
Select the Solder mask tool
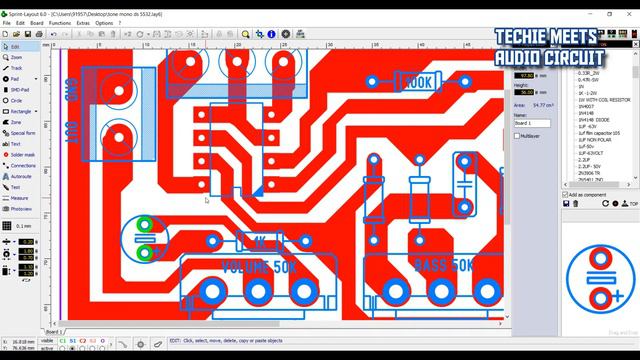coord(20,155)
